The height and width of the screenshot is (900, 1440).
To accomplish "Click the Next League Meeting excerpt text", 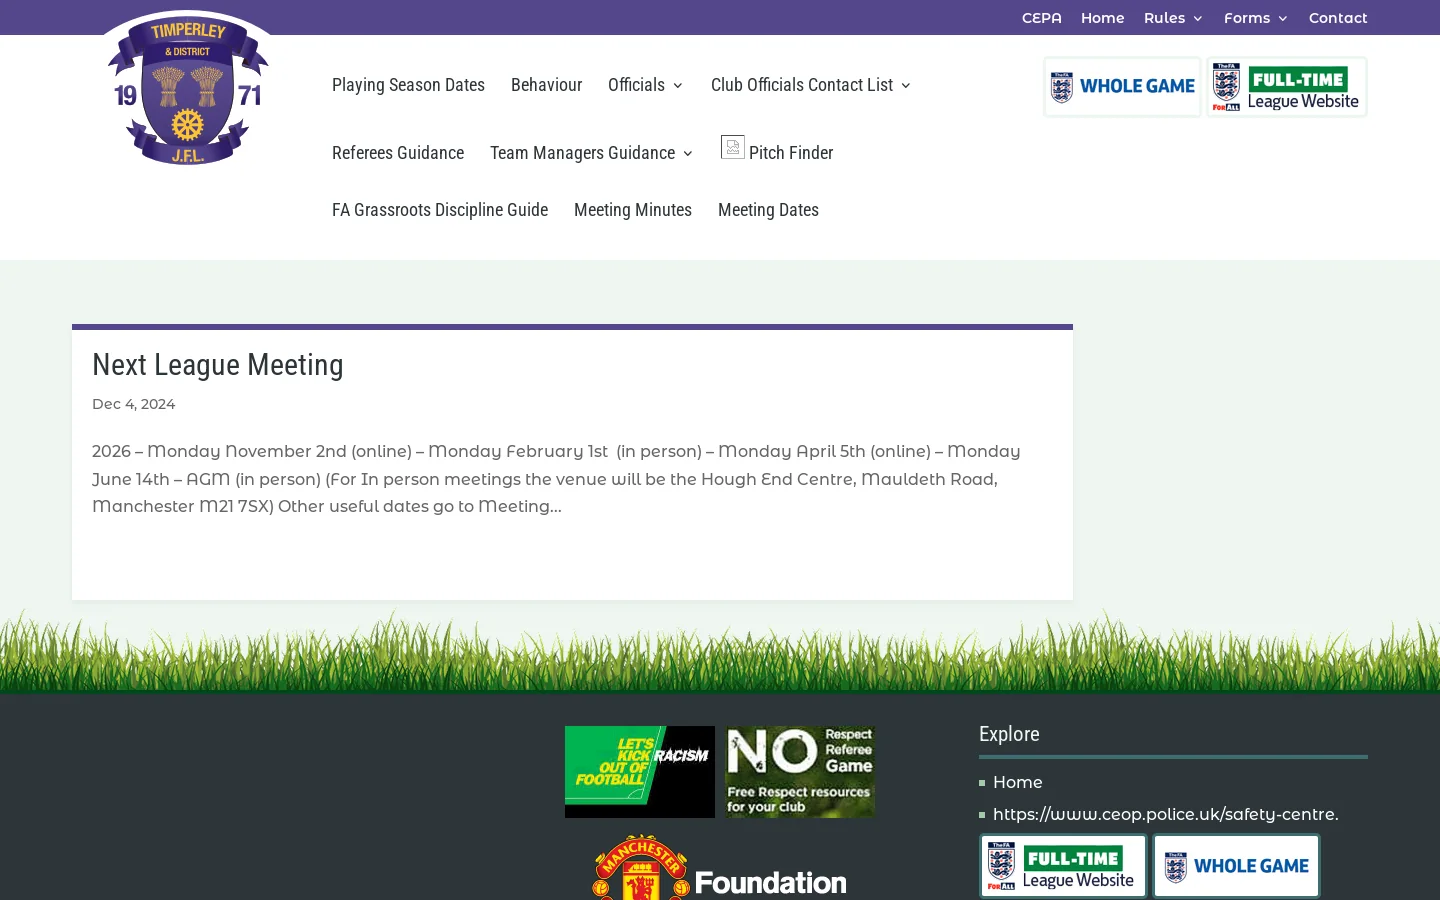I will tap(557, 479).
